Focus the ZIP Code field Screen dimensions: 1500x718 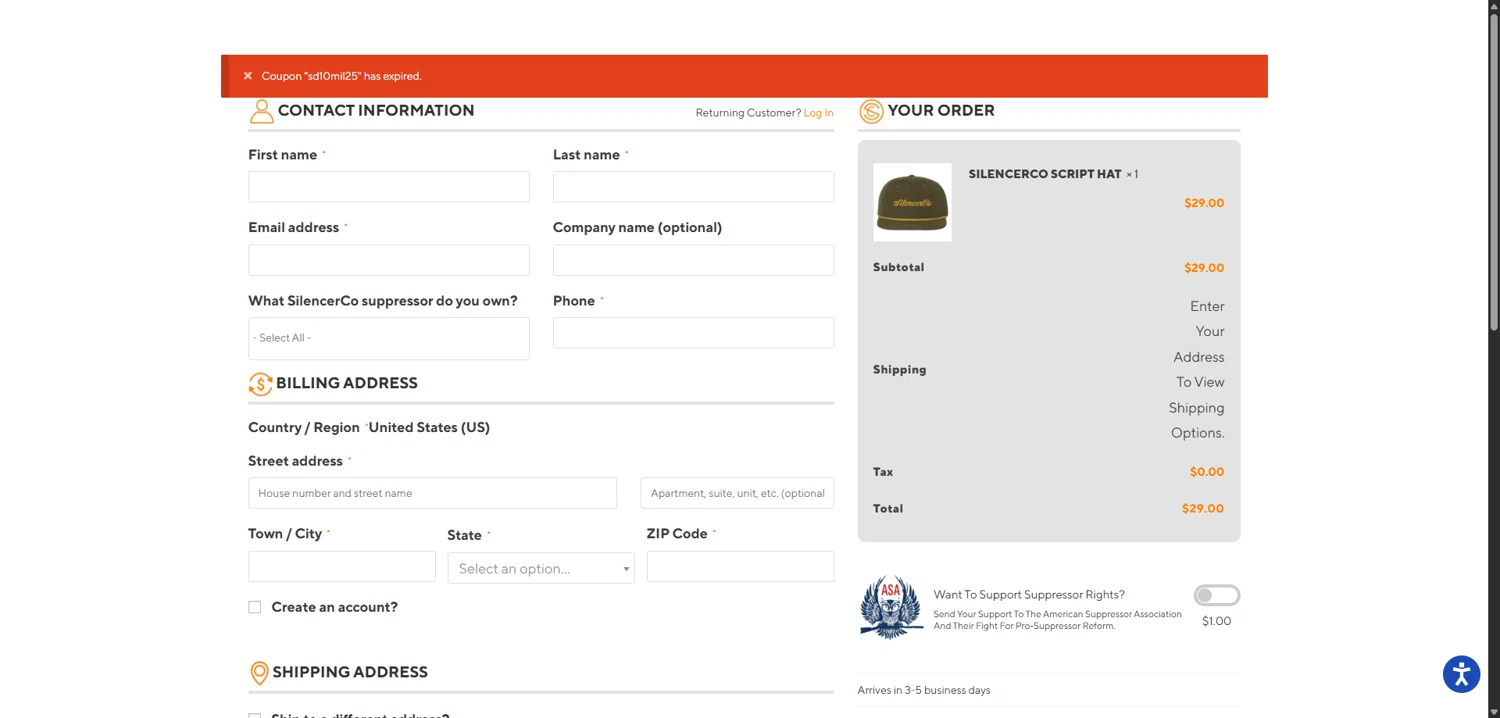pos(740,566)
